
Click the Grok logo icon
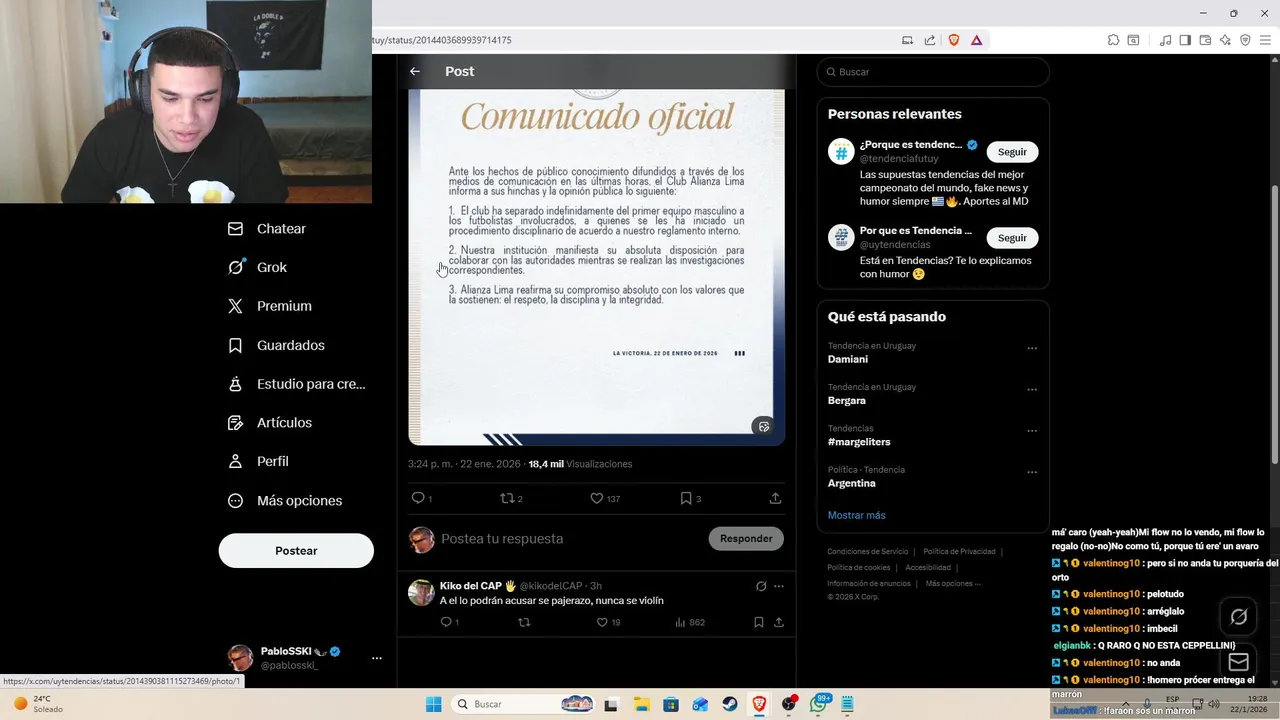click(236, 268)
